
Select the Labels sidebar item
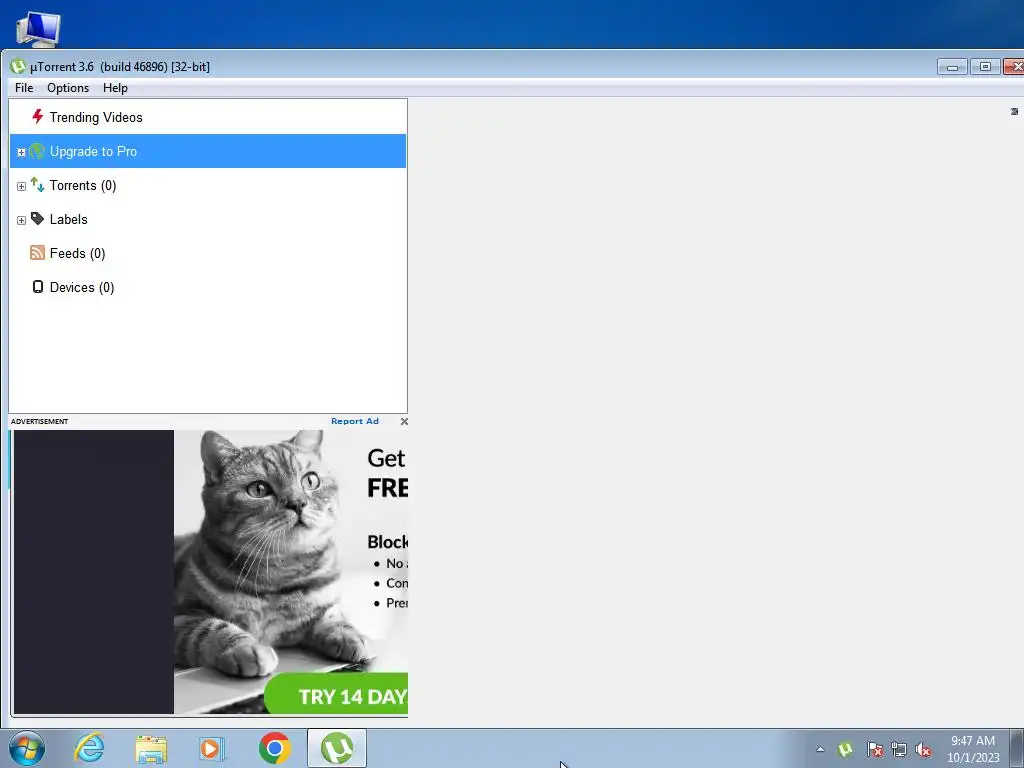(x=208, y=219)
